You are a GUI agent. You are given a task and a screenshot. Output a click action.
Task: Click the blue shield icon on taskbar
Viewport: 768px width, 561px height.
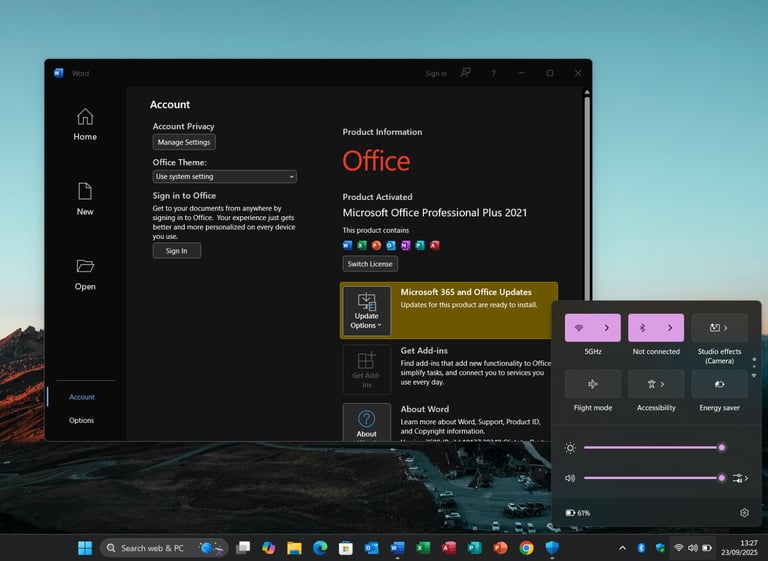click(x=552, y=548)
